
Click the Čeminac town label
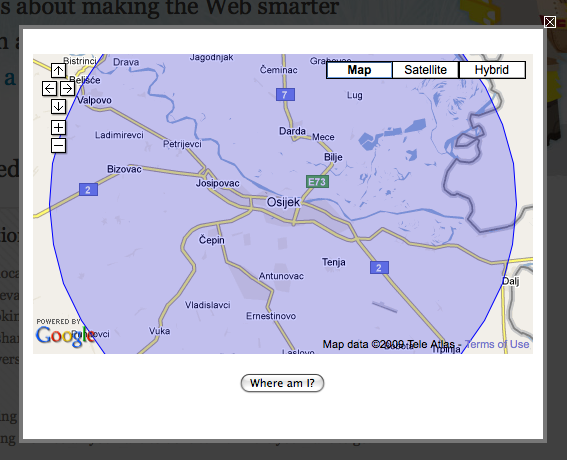(x=278, y=70)
